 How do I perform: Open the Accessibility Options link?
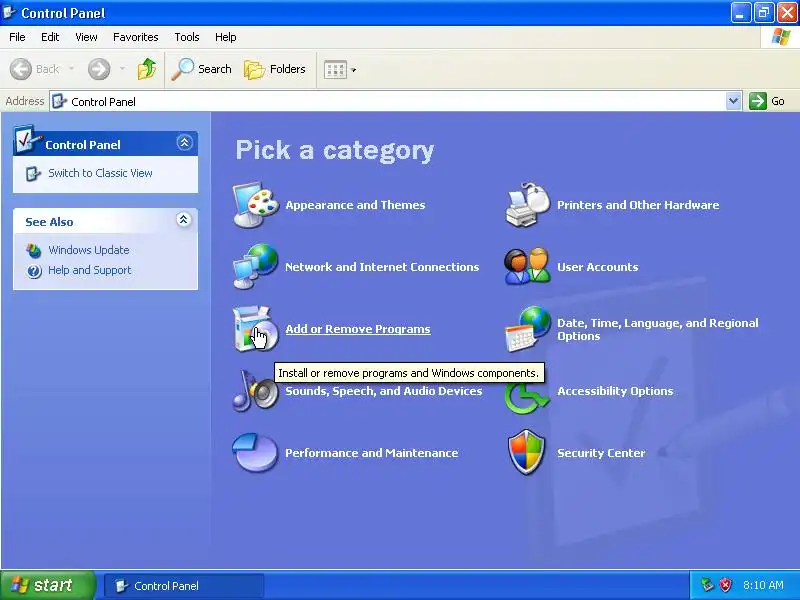[x=615, y=391]
